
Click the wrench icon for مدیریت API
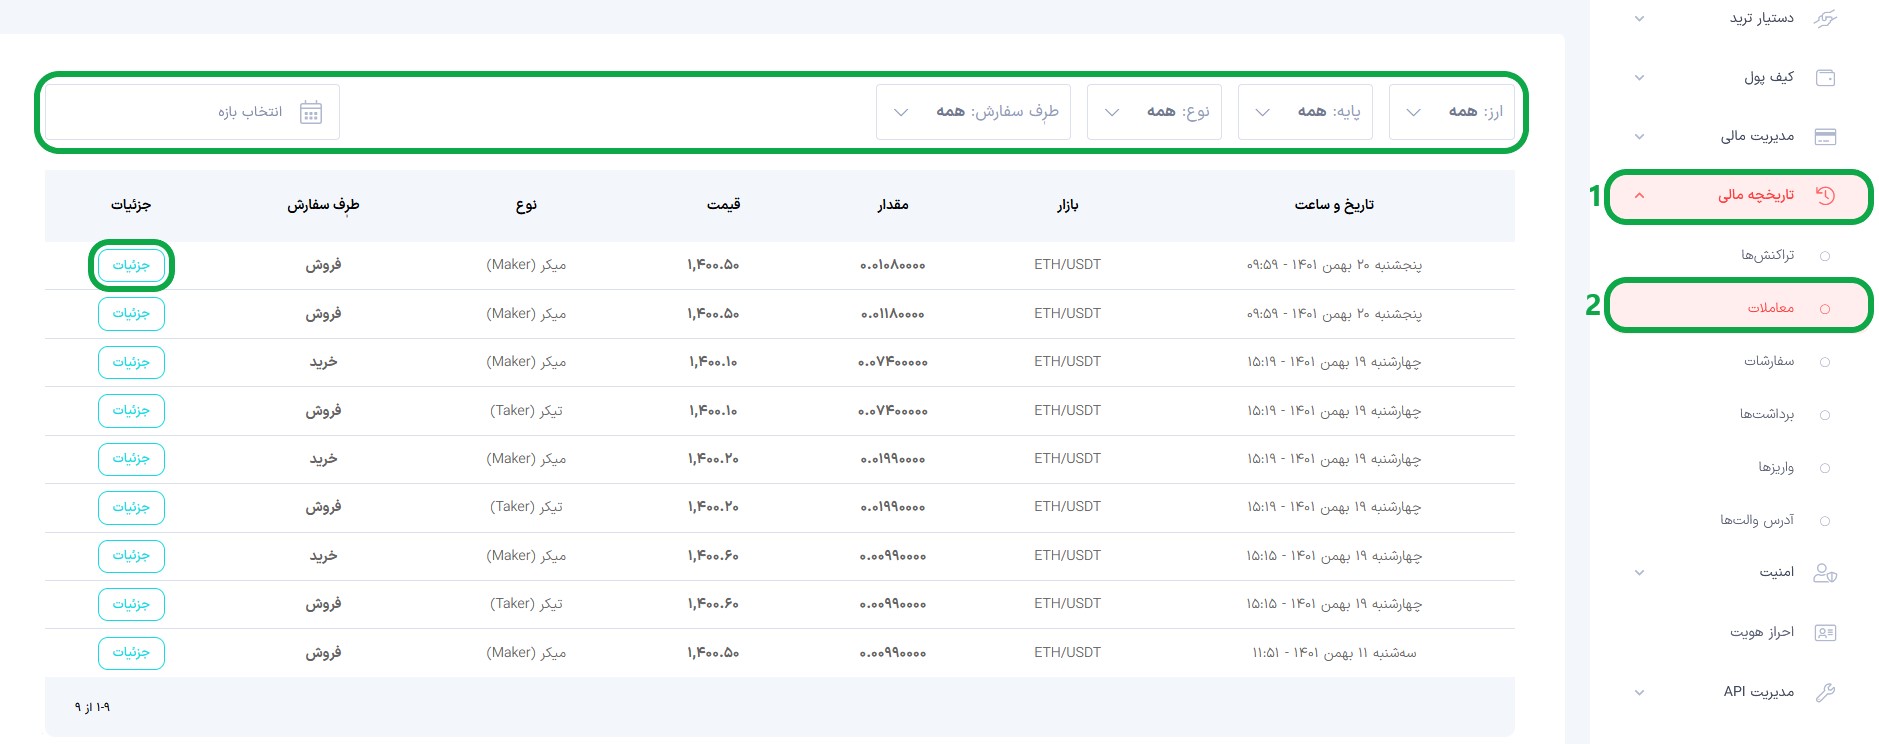pyautogui.click(x=1825, y=692)
